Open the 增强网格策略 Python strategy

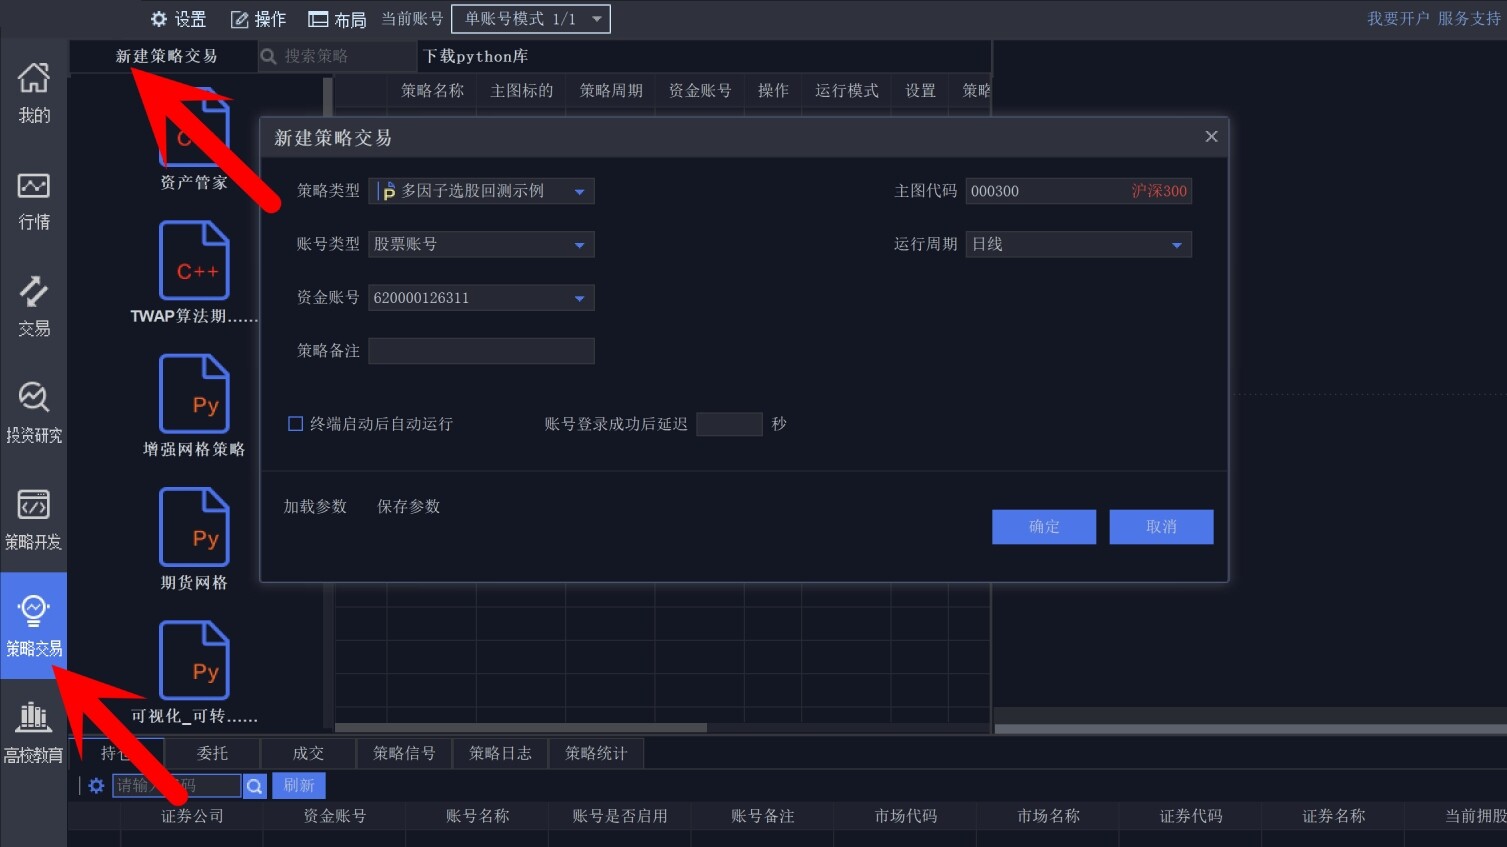tap(195, 393)
